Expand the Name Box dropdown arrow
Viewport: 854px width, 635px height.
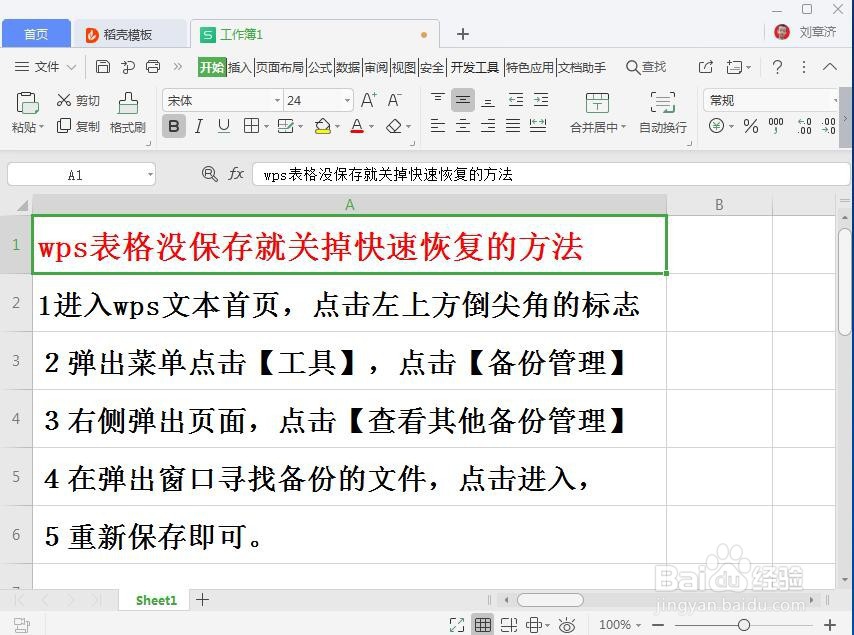pyautogui.click(x=150, y=175)
